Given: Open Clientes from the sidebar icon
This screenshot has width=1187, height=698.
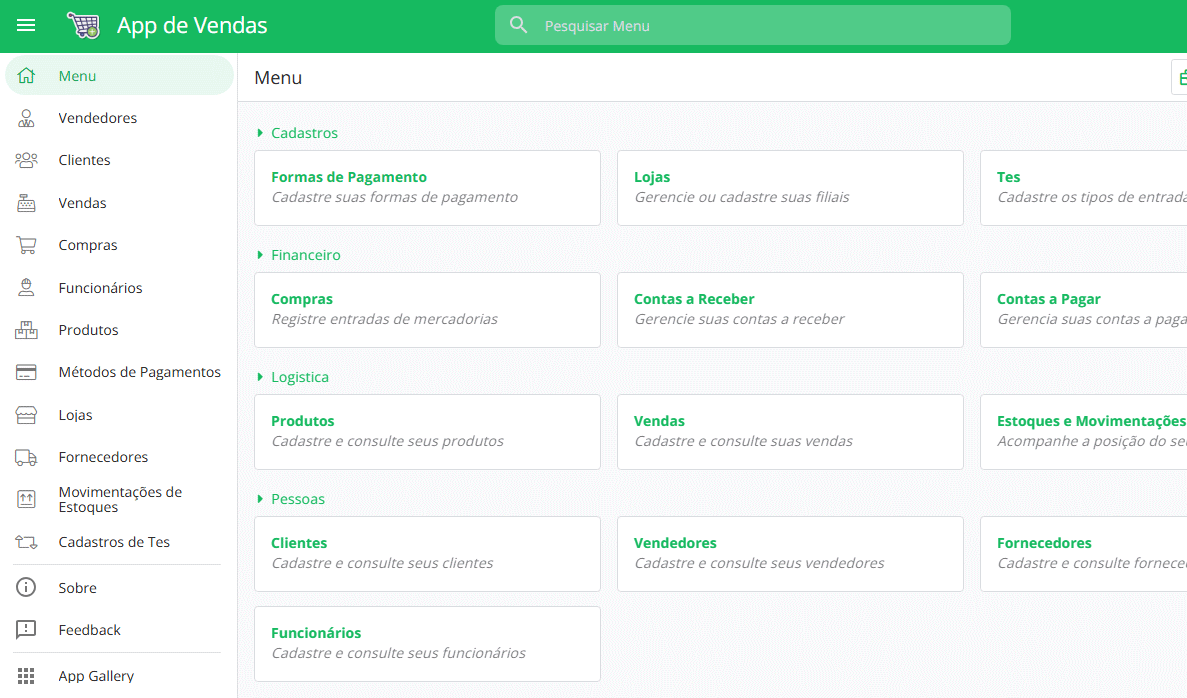Looking at the screenshot, I should coord(26,159).
